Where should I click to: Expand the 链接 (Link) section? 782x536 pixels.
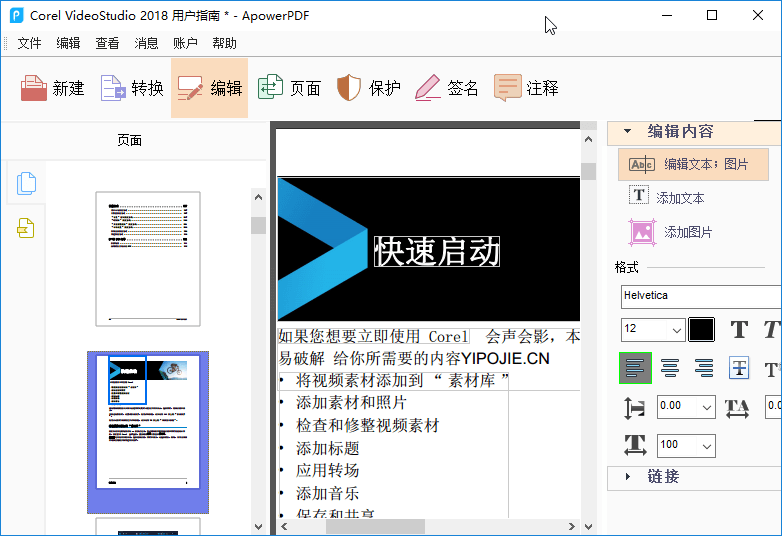pyautogui.click(x=628, y=476)
